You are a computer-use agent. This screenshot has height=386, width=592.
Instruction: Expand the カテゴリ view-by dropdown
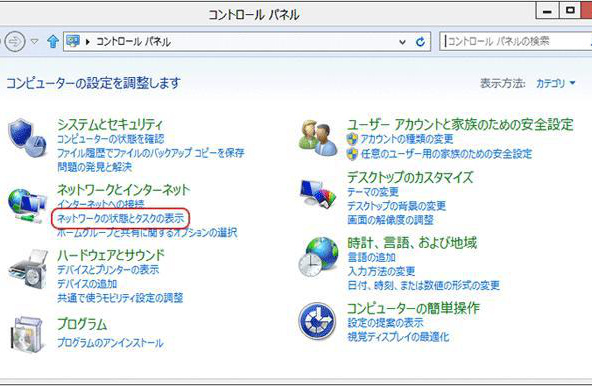555,83
